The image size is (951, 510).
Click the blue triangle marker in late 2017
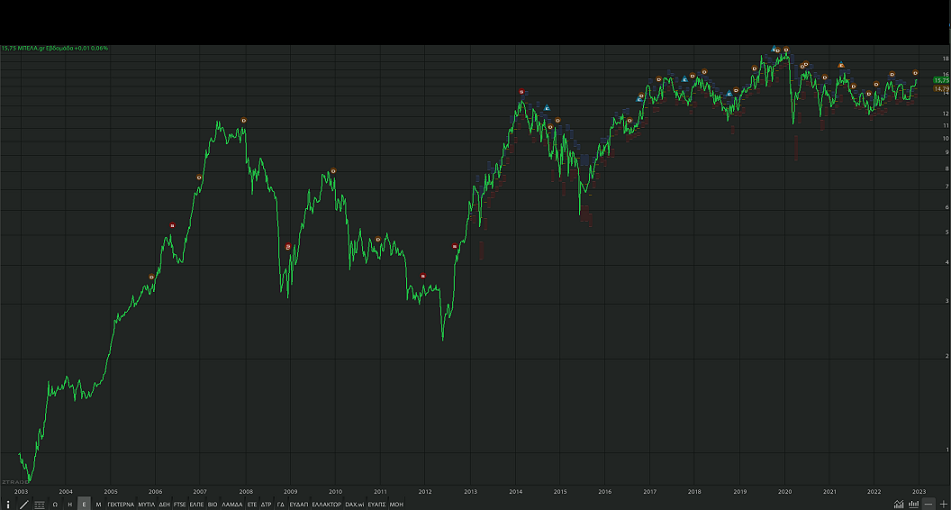click(x=685, y=79)
